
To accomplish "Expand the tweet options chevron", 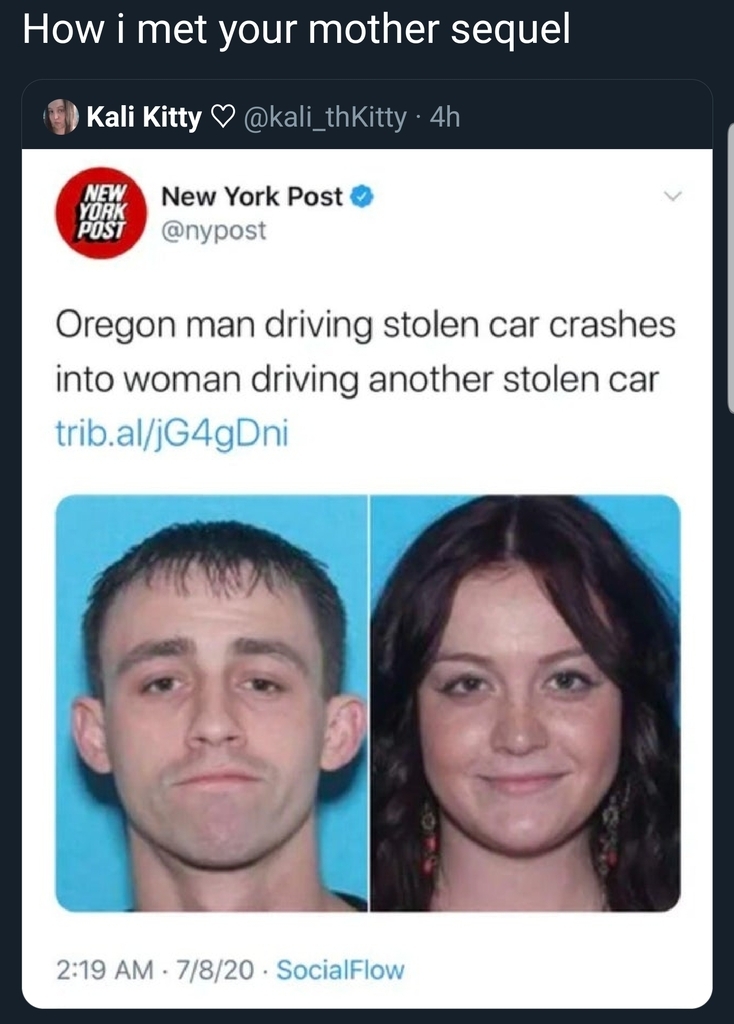I will (672, 195).
